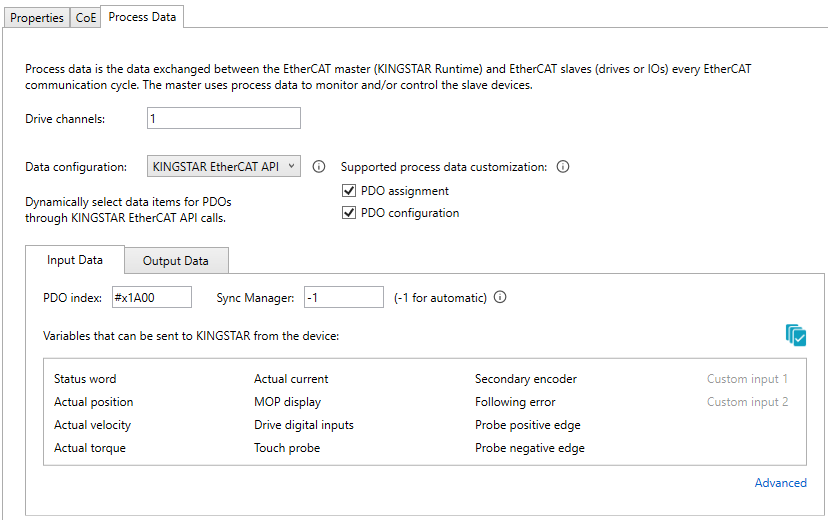Select the Following error variable
This screenshot has height=520, width=828.
[x=515, y=402]
